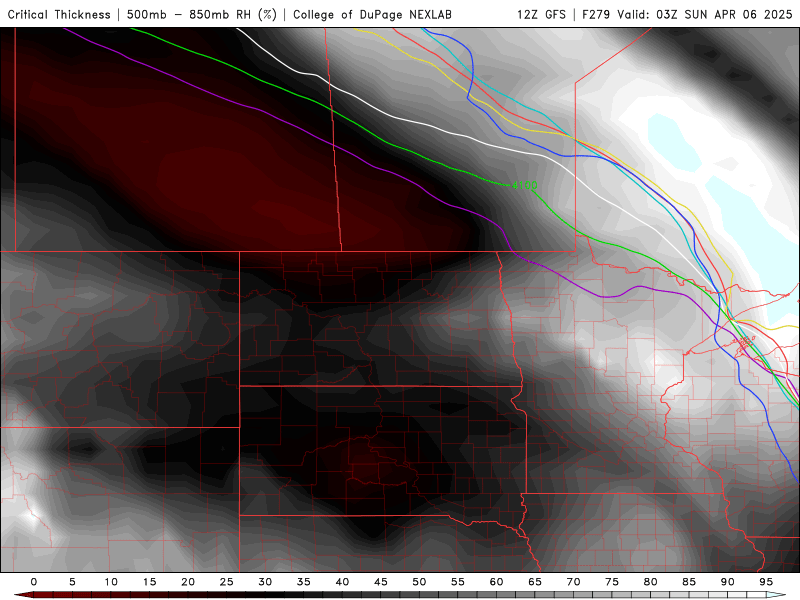800x600 pixels.
Task: Click the "Valid: 03Z SUN APR 06 2025" text
Action: click(x=705, y=14)
